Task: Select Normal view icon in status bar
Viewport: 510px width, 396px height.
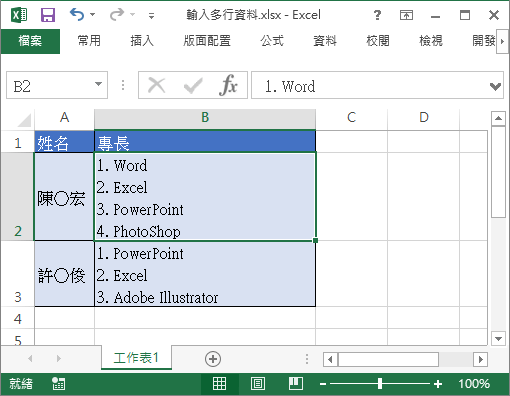Action: coord(219,384)
